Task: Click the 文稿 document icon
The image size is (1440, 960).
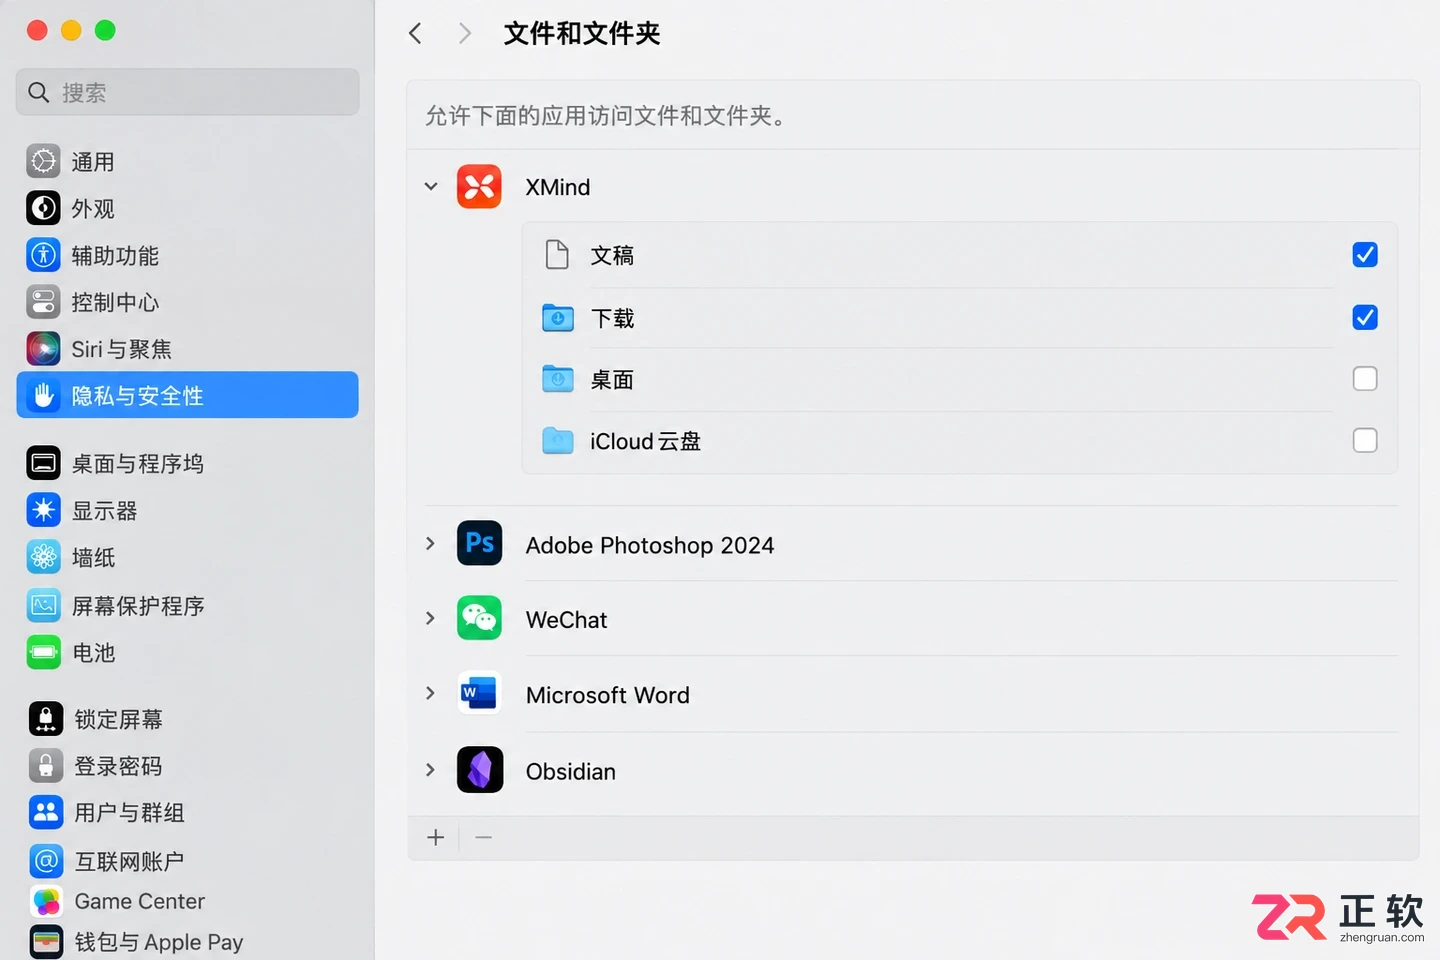Action: (x=557, y=255)
